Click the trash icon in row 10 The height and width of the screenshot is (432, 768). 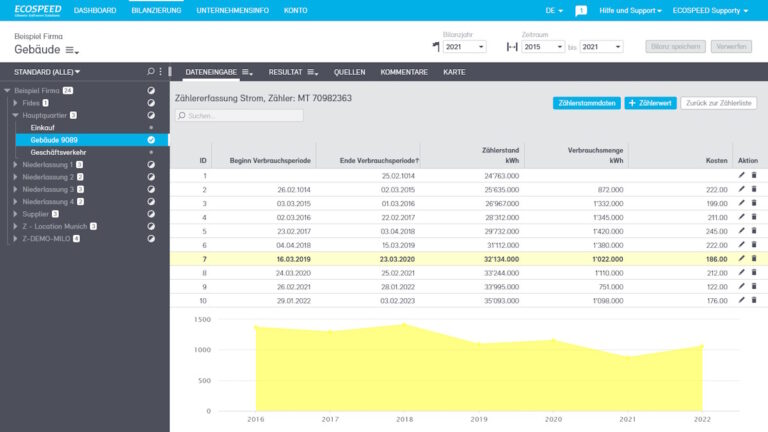click(x=754, y=300)
